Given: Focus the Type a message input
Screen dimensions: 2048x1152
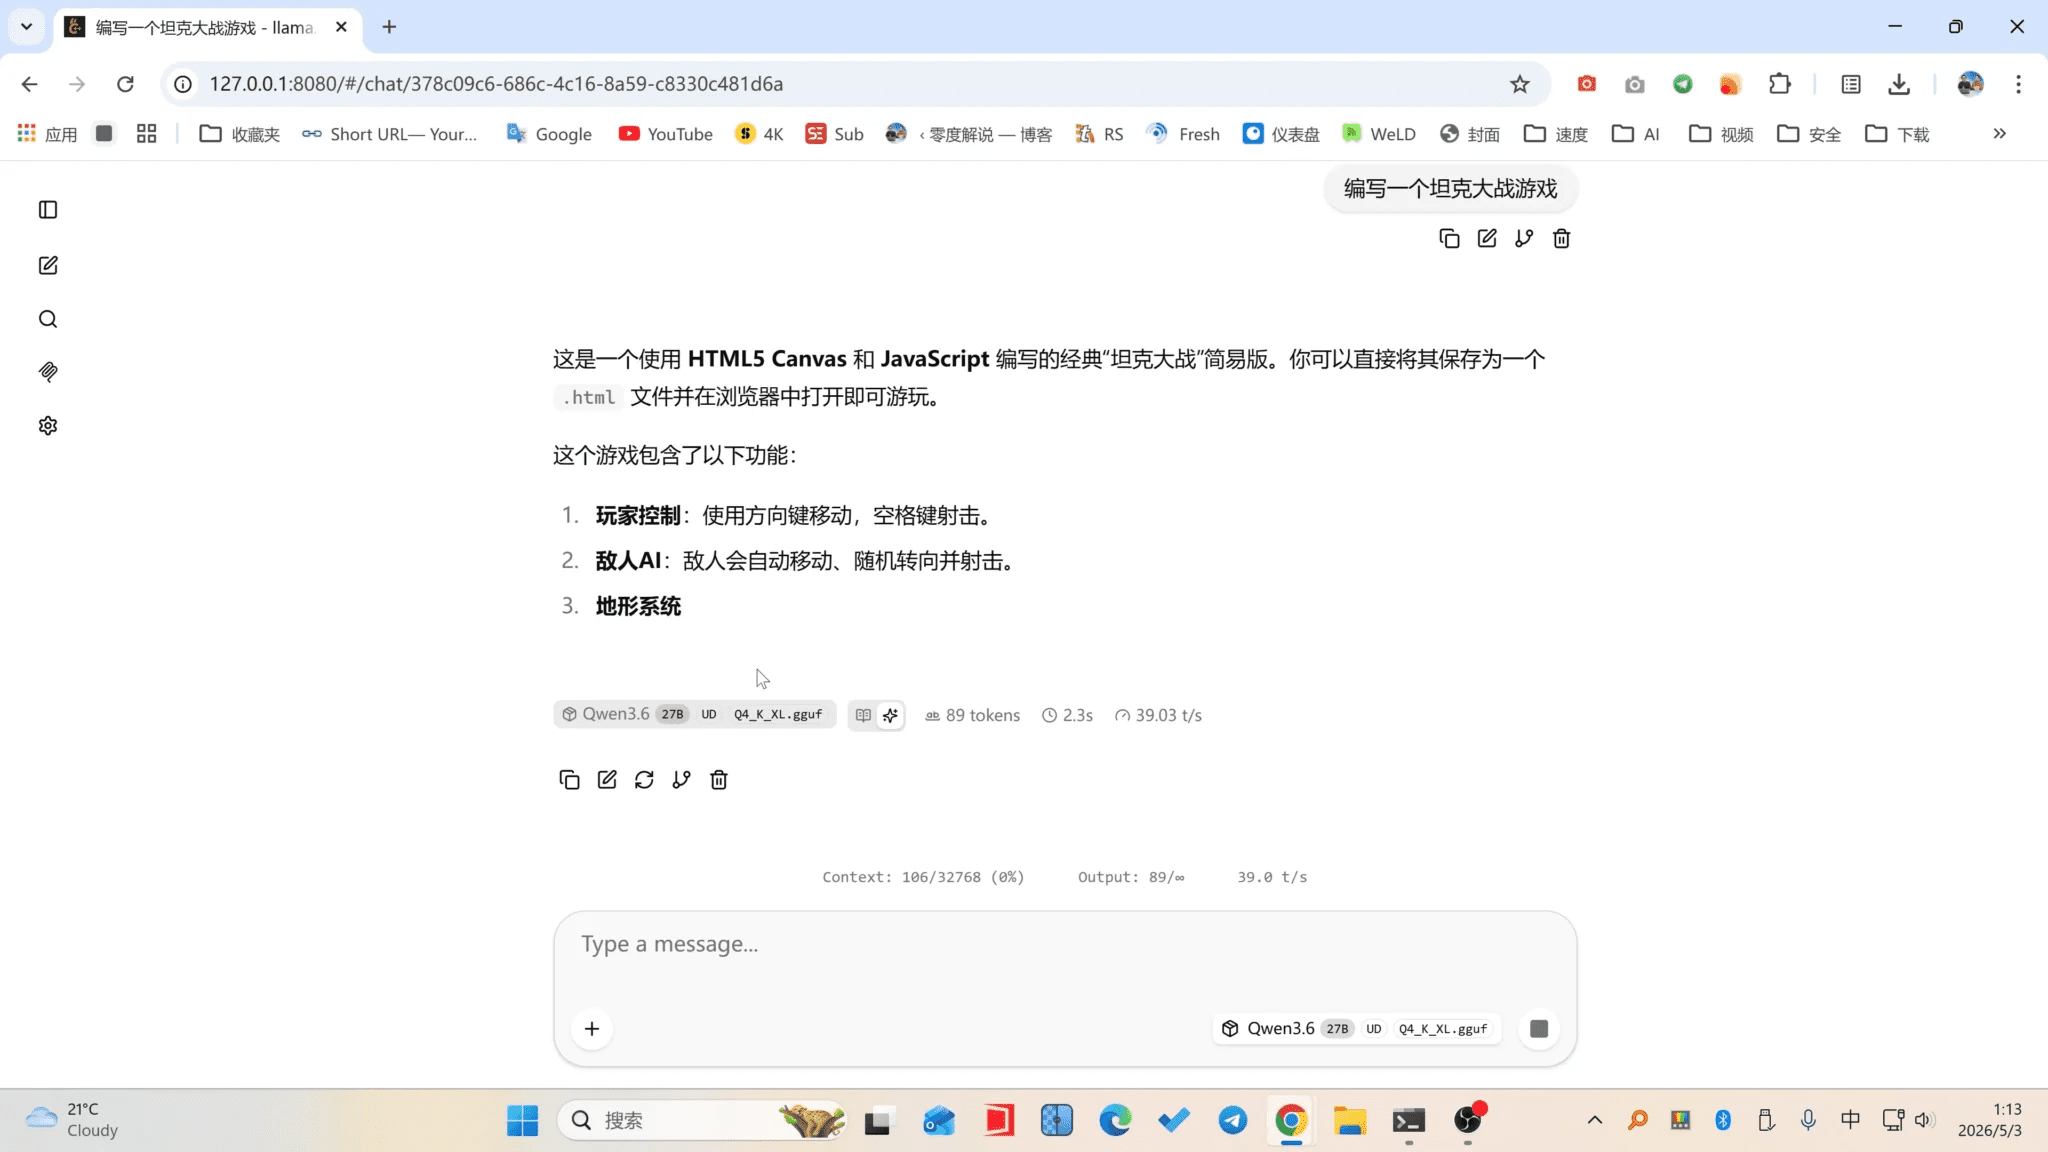Looking at the screenshot, I should [1064, 945].
